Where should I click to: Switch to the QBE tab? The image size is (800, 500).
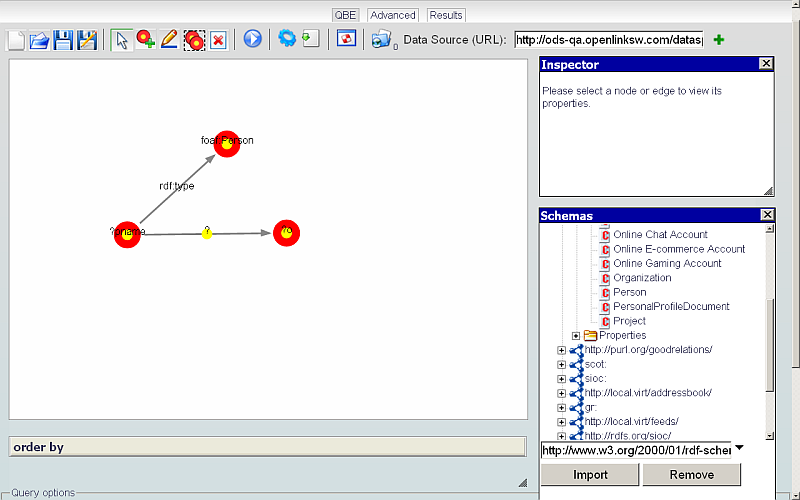click(345, 15)
